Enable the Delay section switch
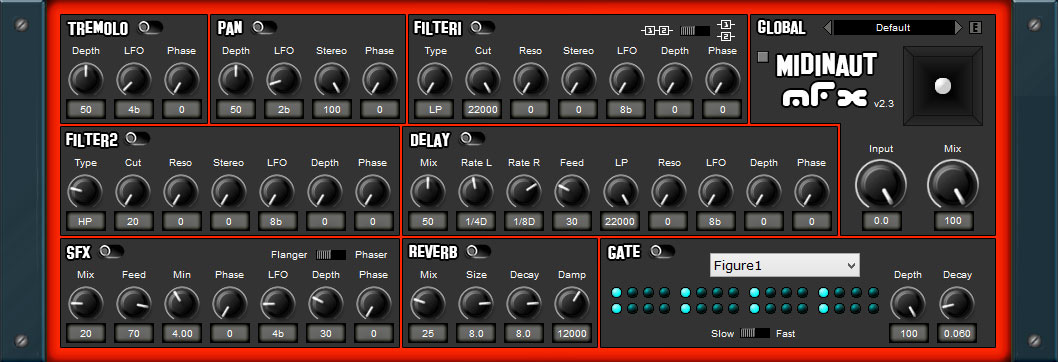Image resolution: width=1058 pixels, height=362 pixels. coord(472,138)
